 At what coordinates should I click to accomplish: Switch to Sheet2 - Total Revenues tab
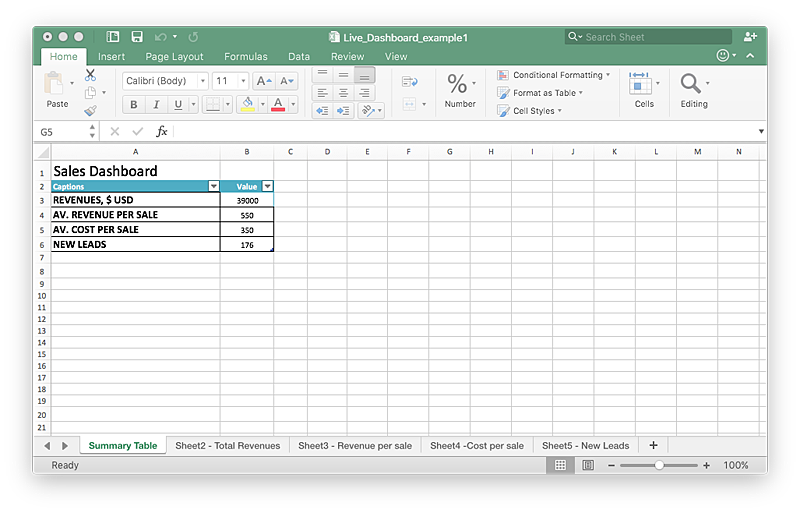227,446
